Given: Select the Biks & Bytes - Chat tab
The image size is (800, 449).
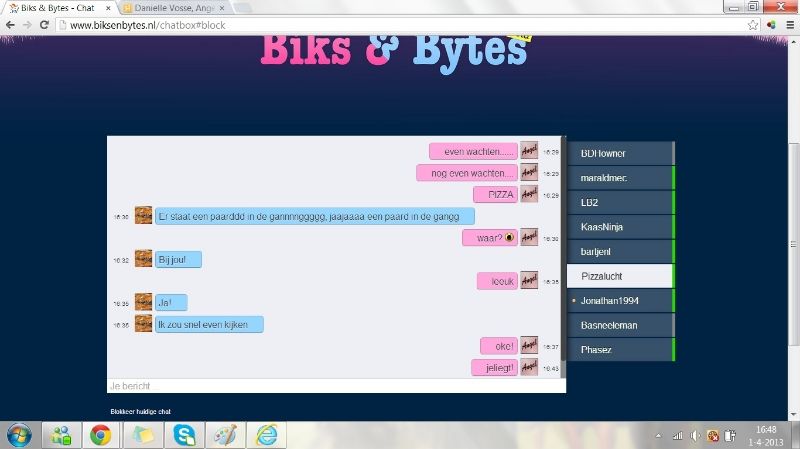Looking at the screenshot, I should (x=59, y=8).
